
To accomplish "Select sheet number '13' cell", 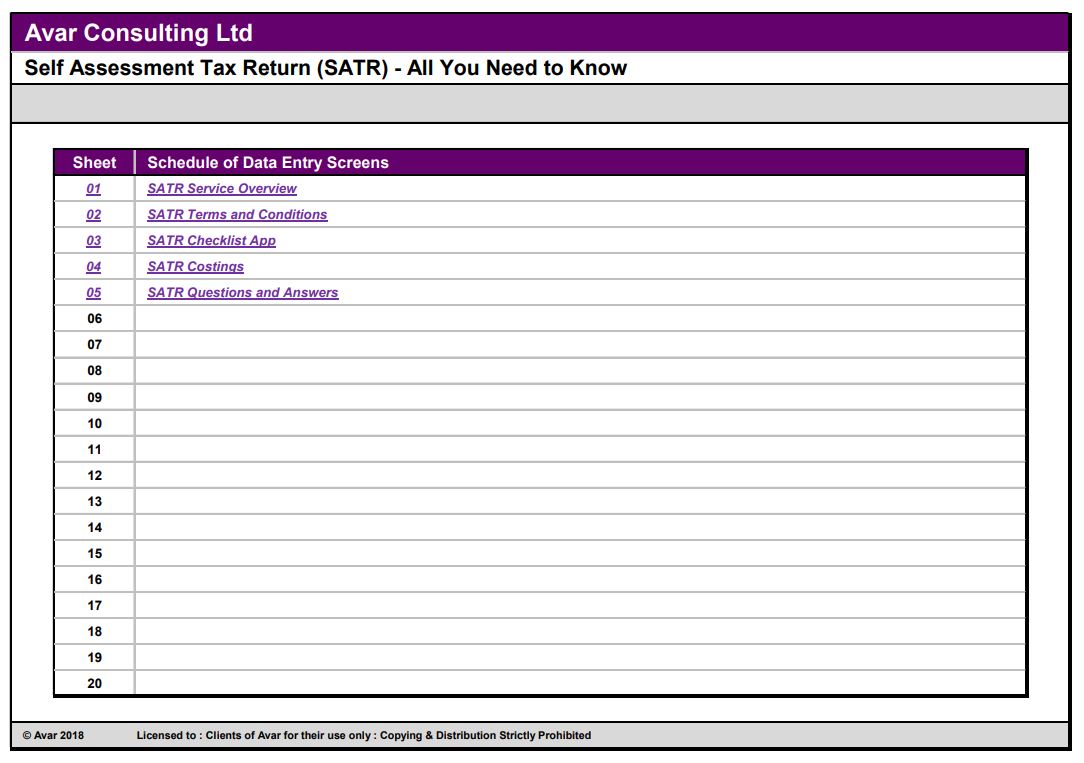I will click(x=95, y=502).
